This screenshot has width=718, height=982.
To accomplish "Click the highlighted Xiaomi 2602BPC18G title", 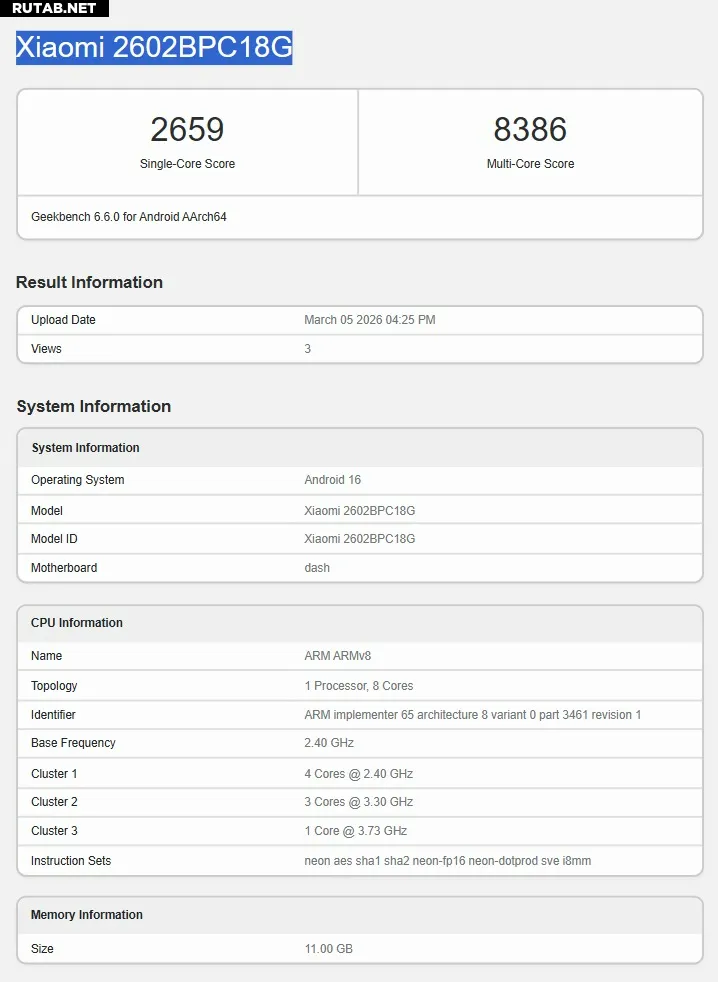I will click(154, 47).
